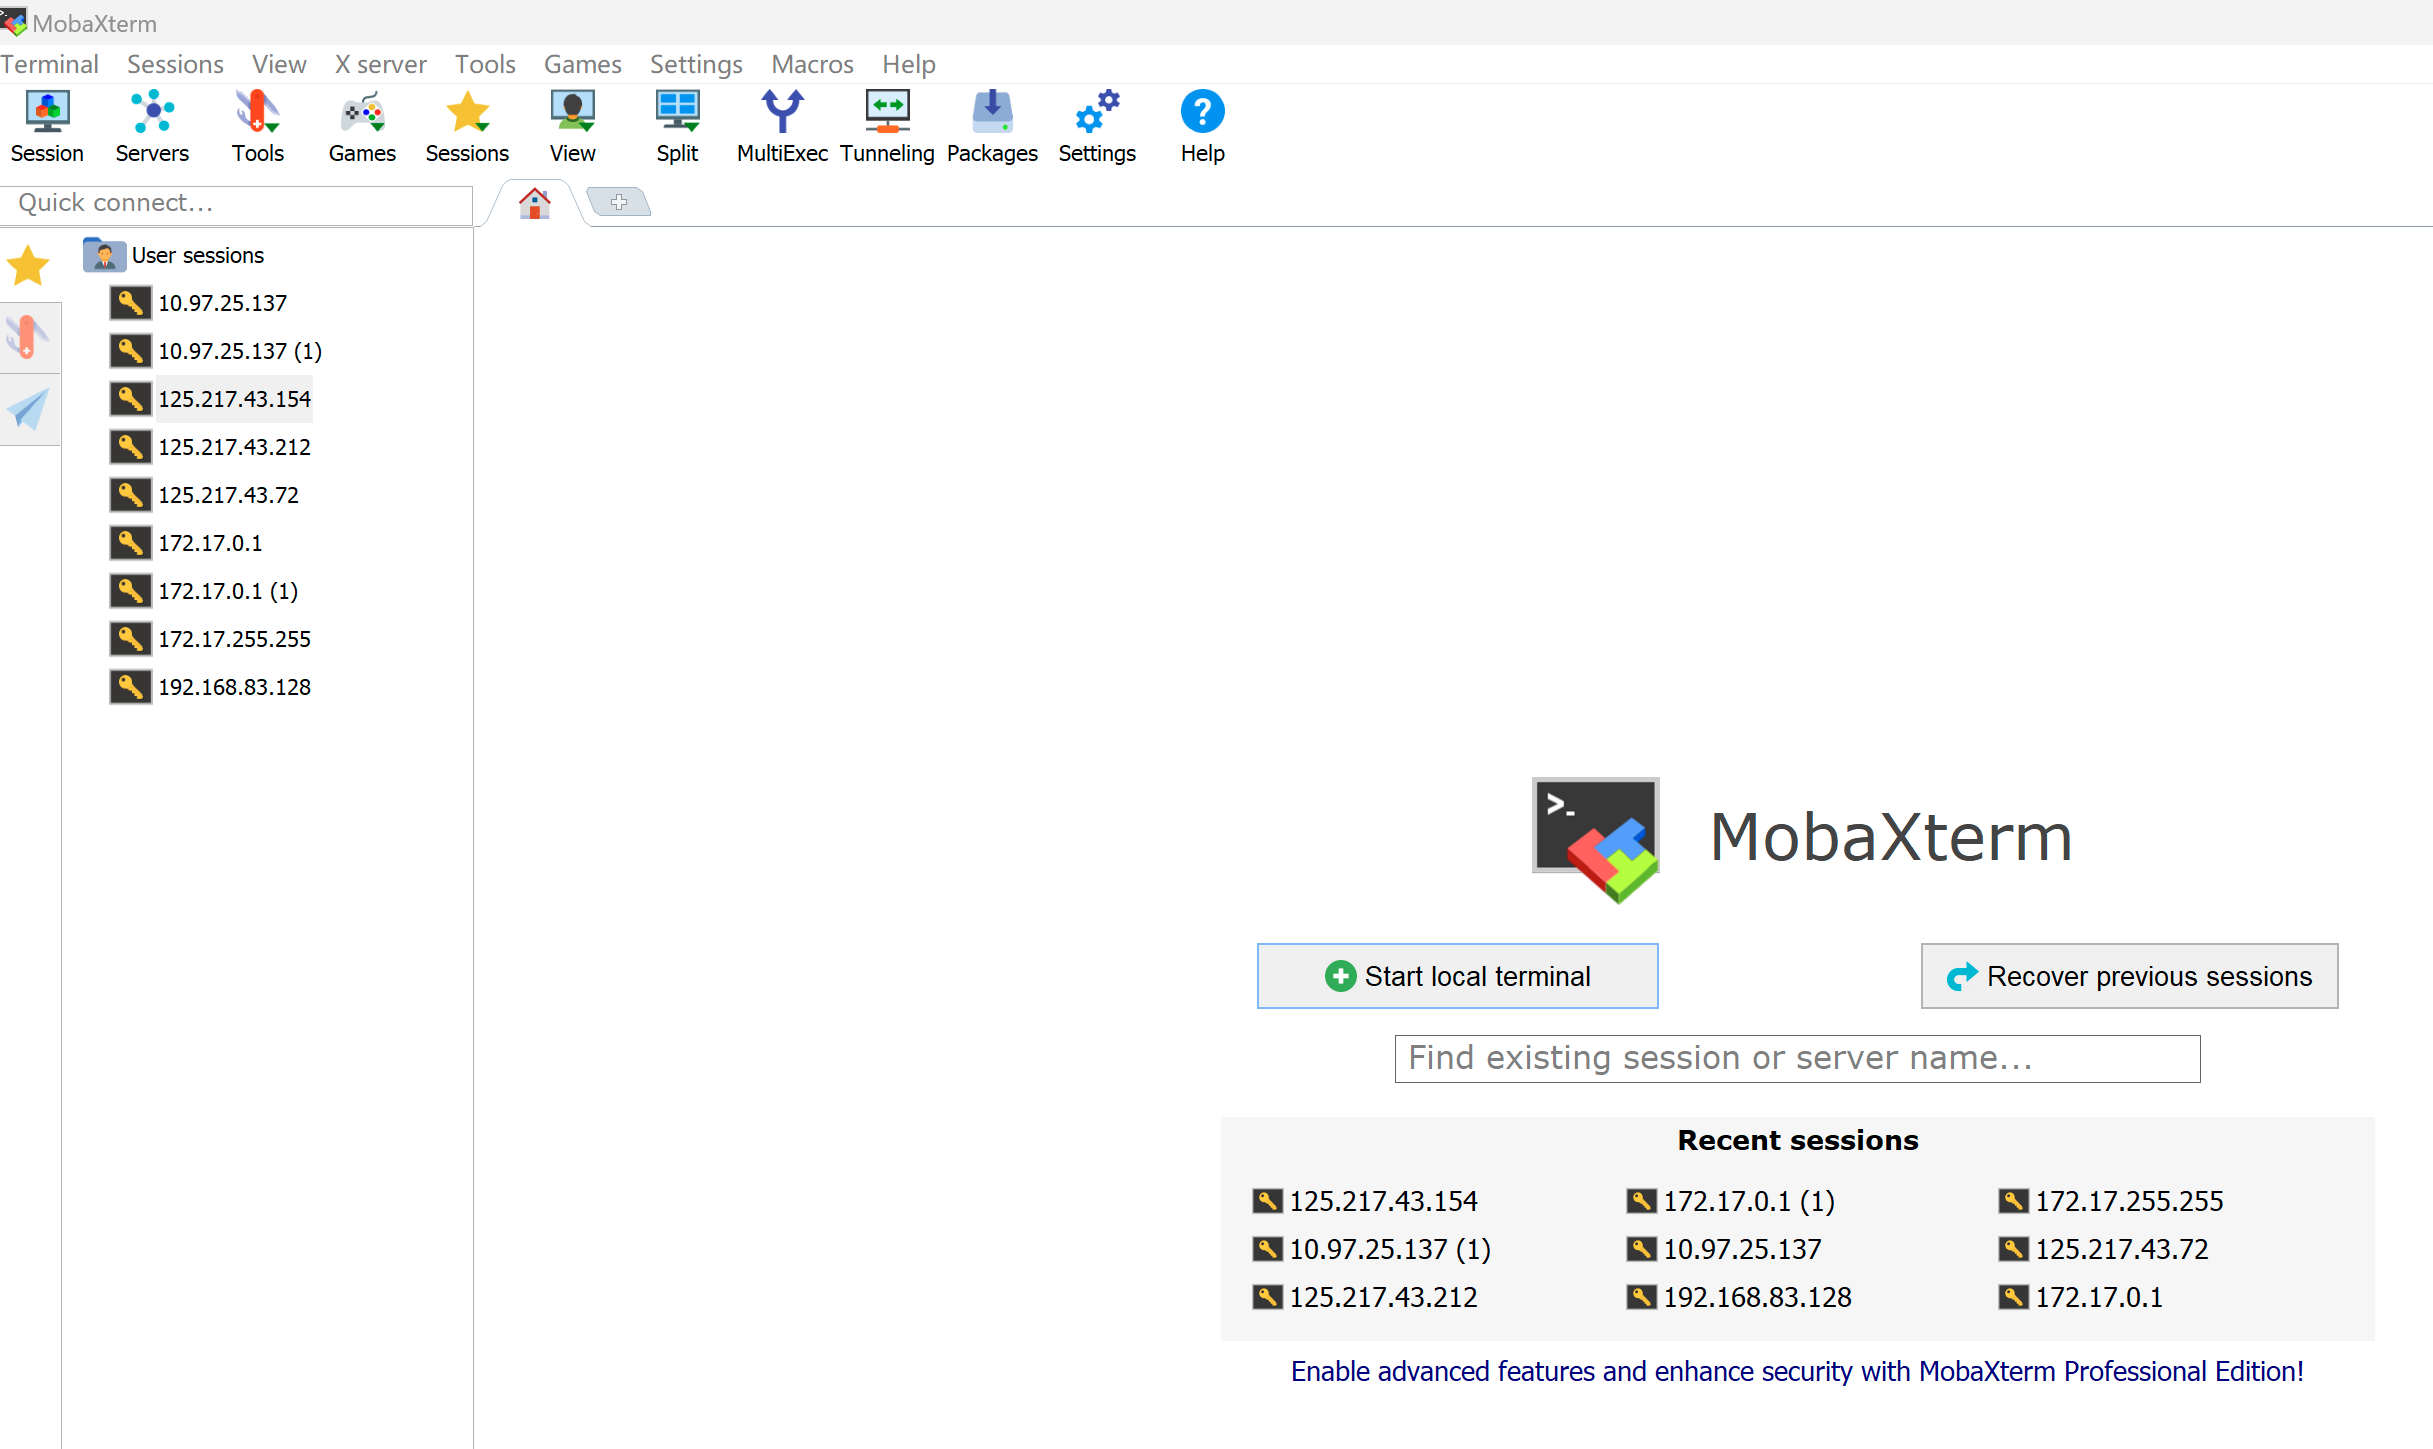Open the sidebar Tools knife tab
2433x1449 pixels.
coord(29,338)
